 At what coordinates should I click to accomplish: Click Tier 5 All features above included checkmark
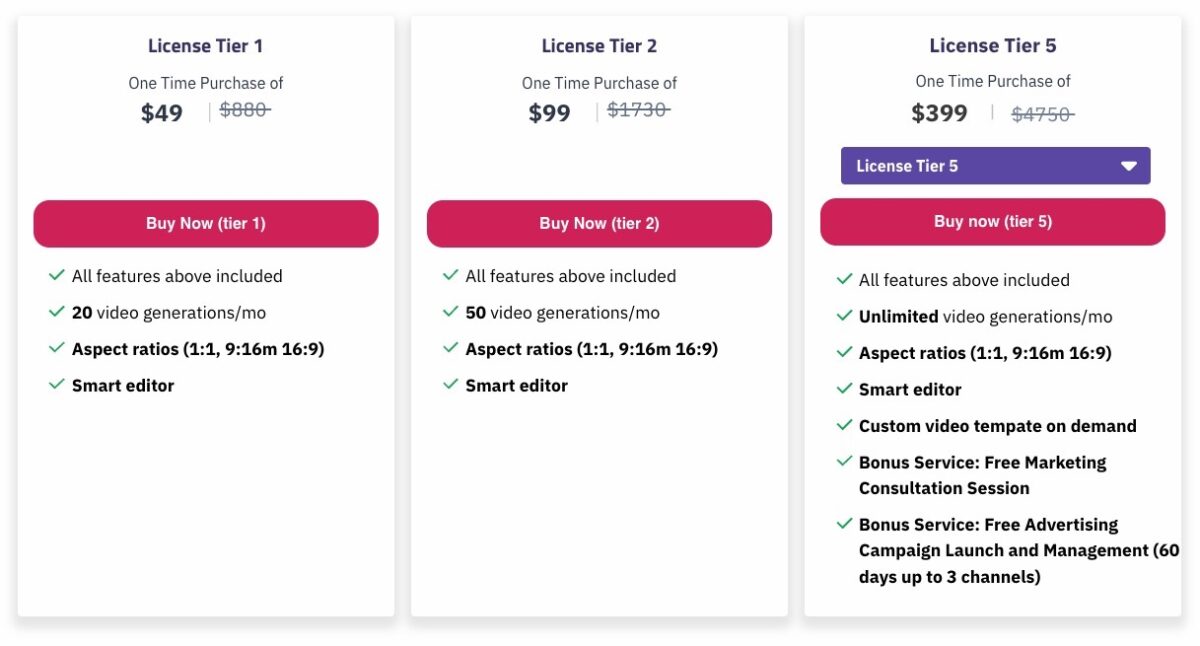point(844,280)
